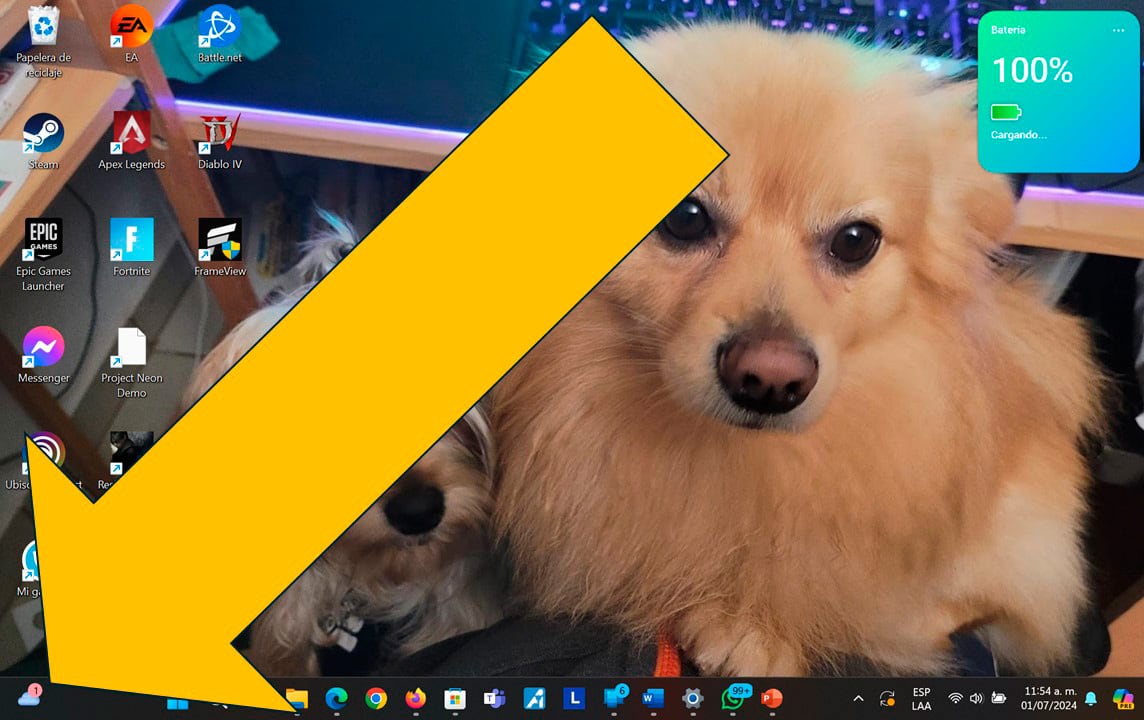Open the ESP LAA language selector

[x=921, y=698]
